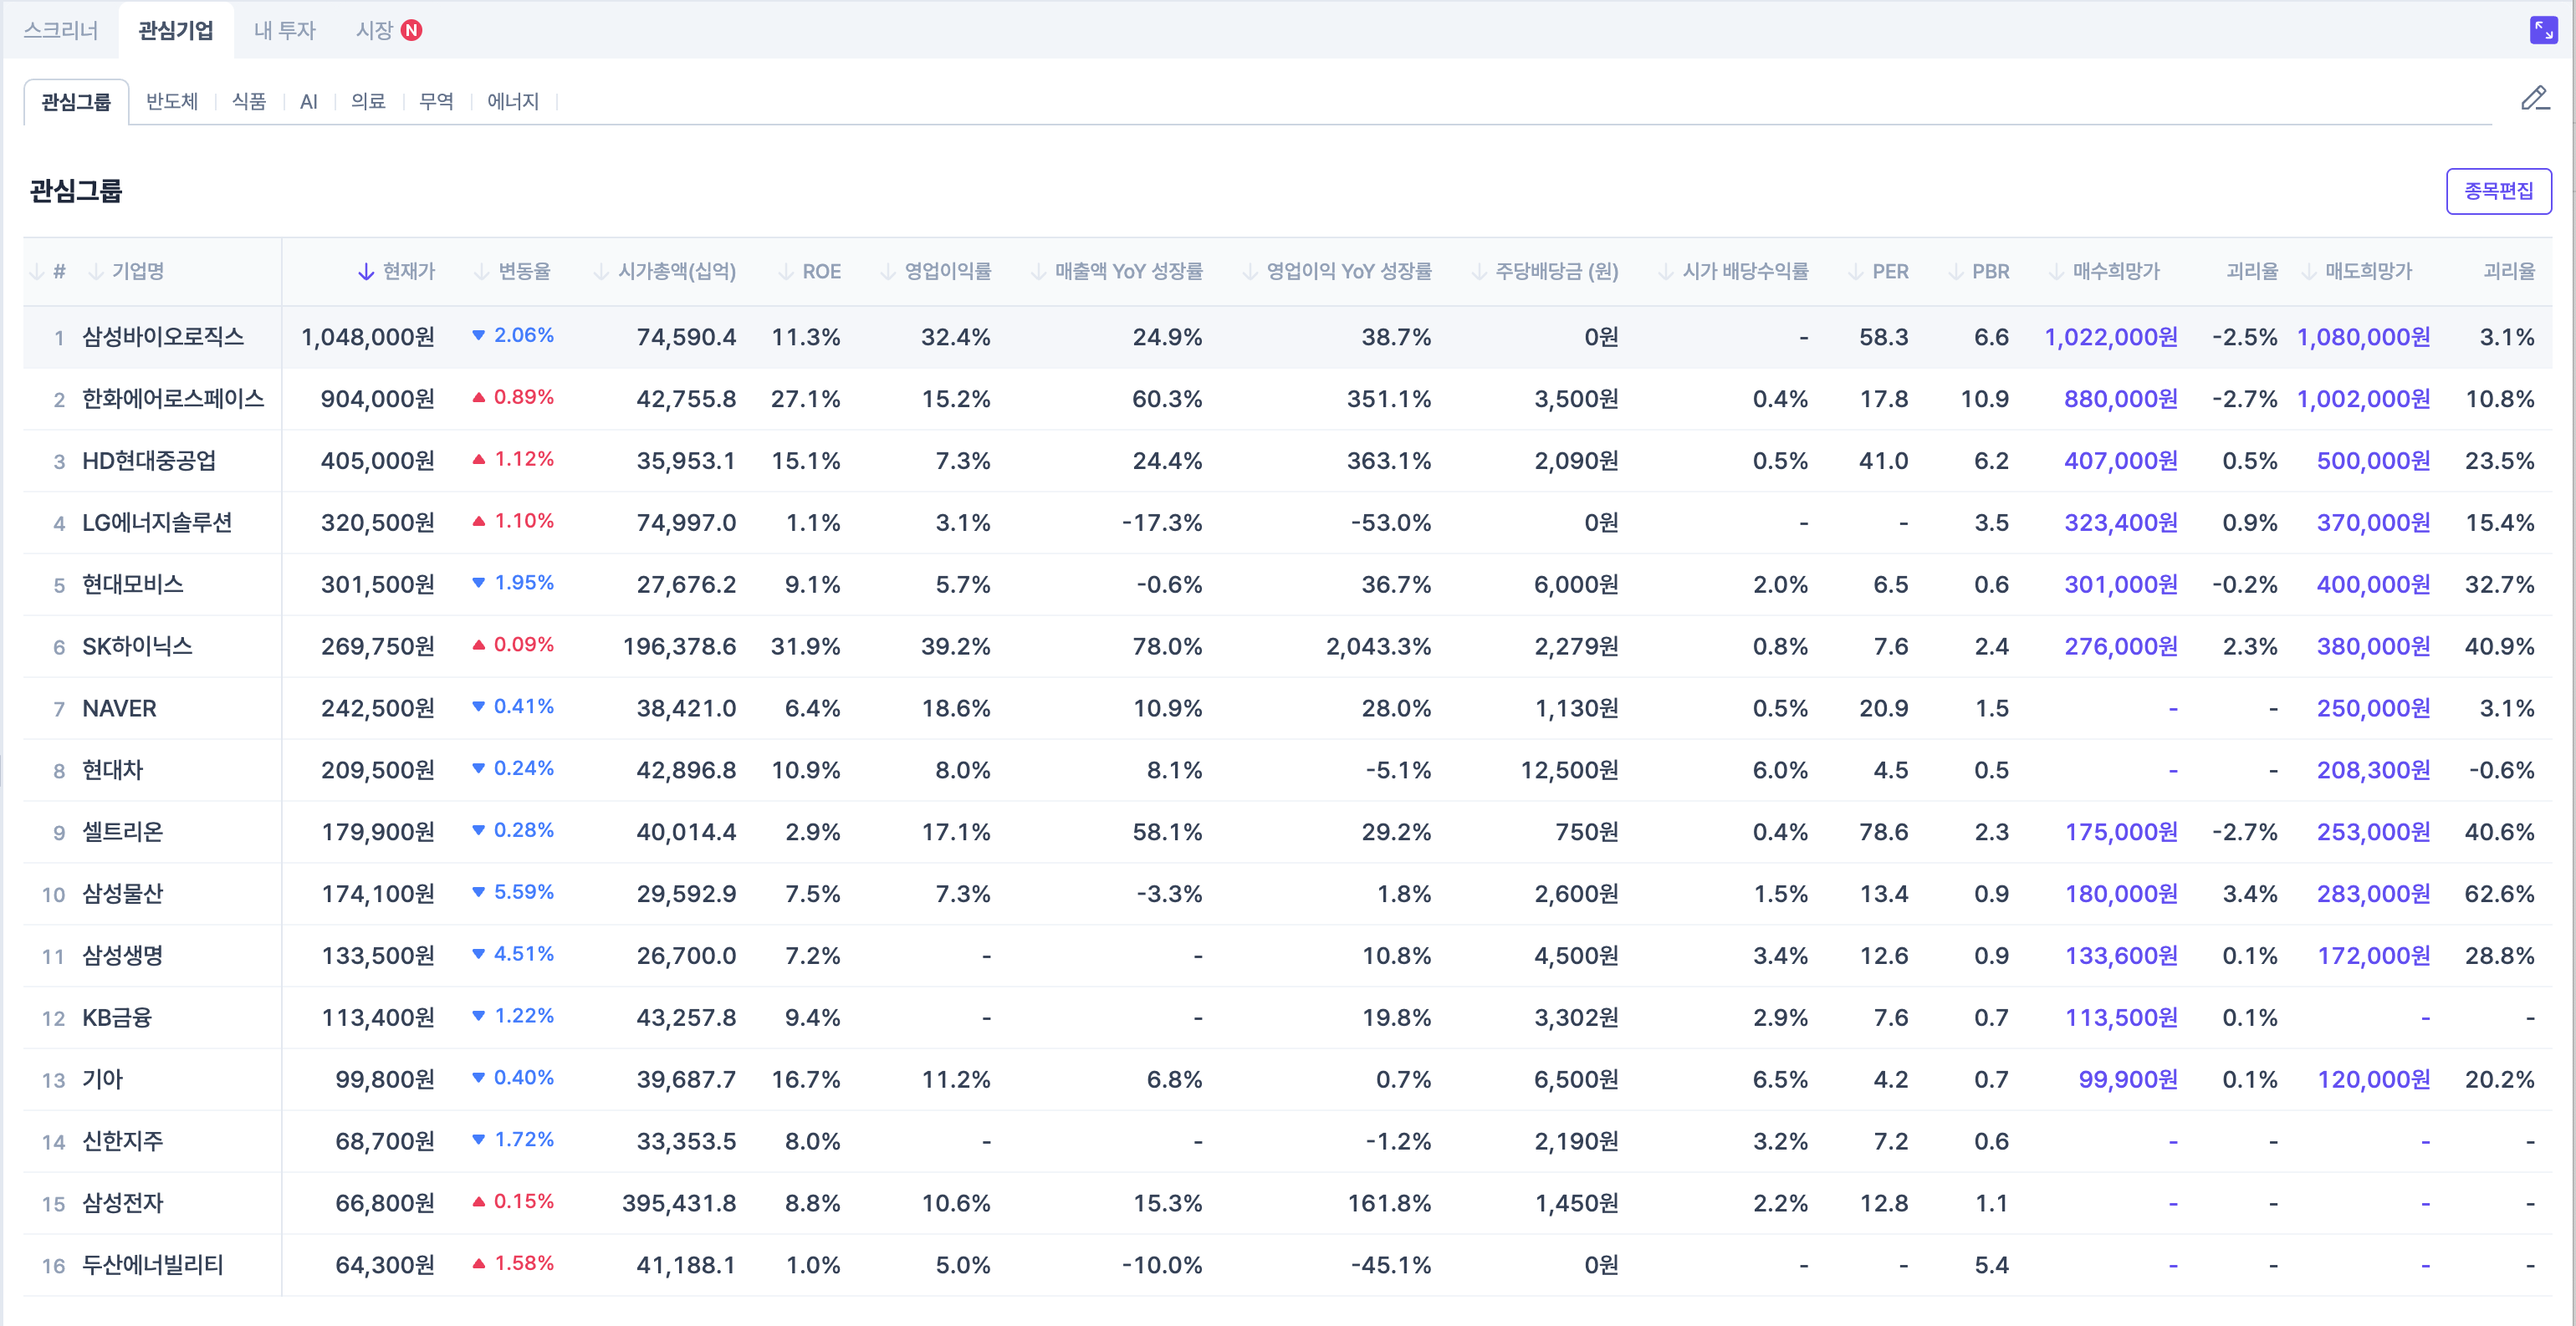
Task: Sort by 주당배당금 (원) header
Action: (x=1556, y=272)
